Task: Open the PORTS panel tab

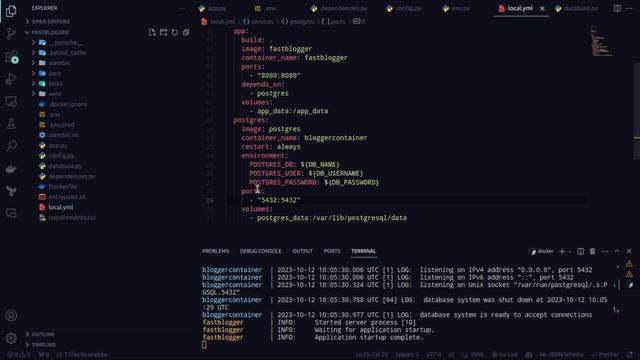Action: click(332, 251)
